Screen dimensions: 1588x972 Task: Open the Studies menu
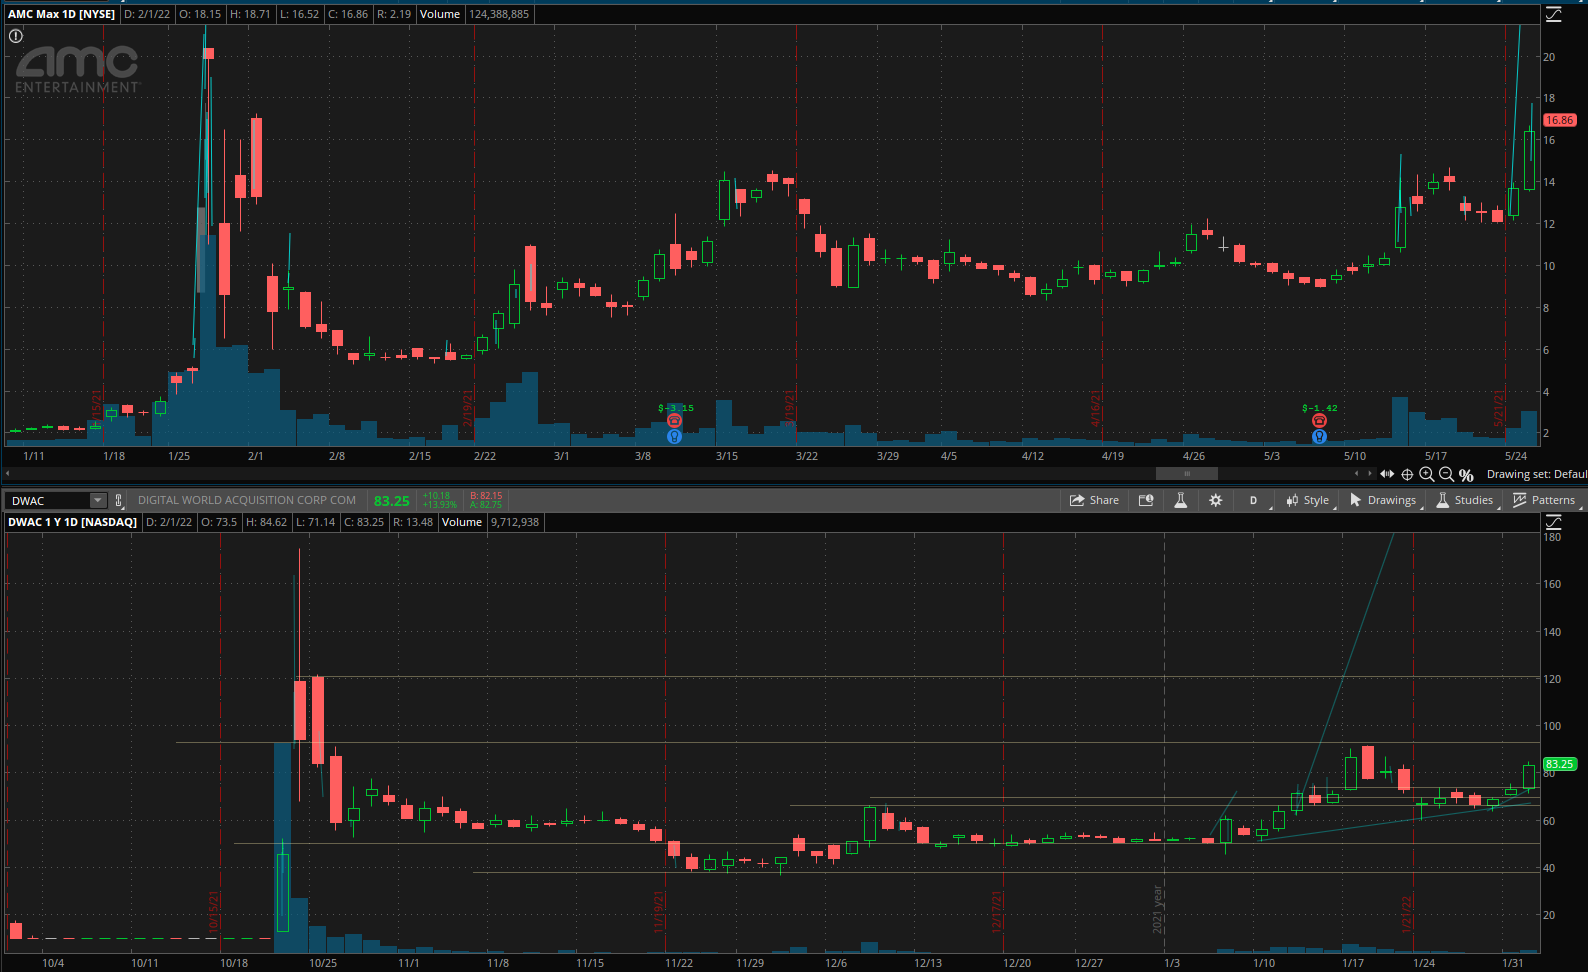coord(1466,500)
